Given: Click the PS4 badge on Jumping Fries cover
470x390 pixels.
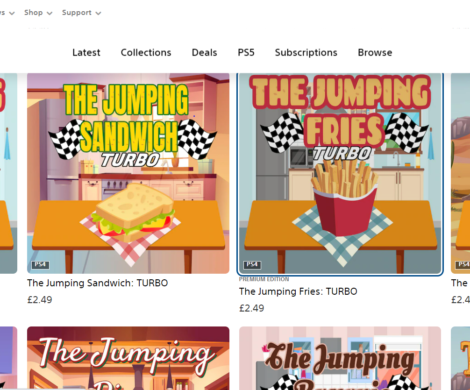Looking at the screenshot, I should point(252,265).
